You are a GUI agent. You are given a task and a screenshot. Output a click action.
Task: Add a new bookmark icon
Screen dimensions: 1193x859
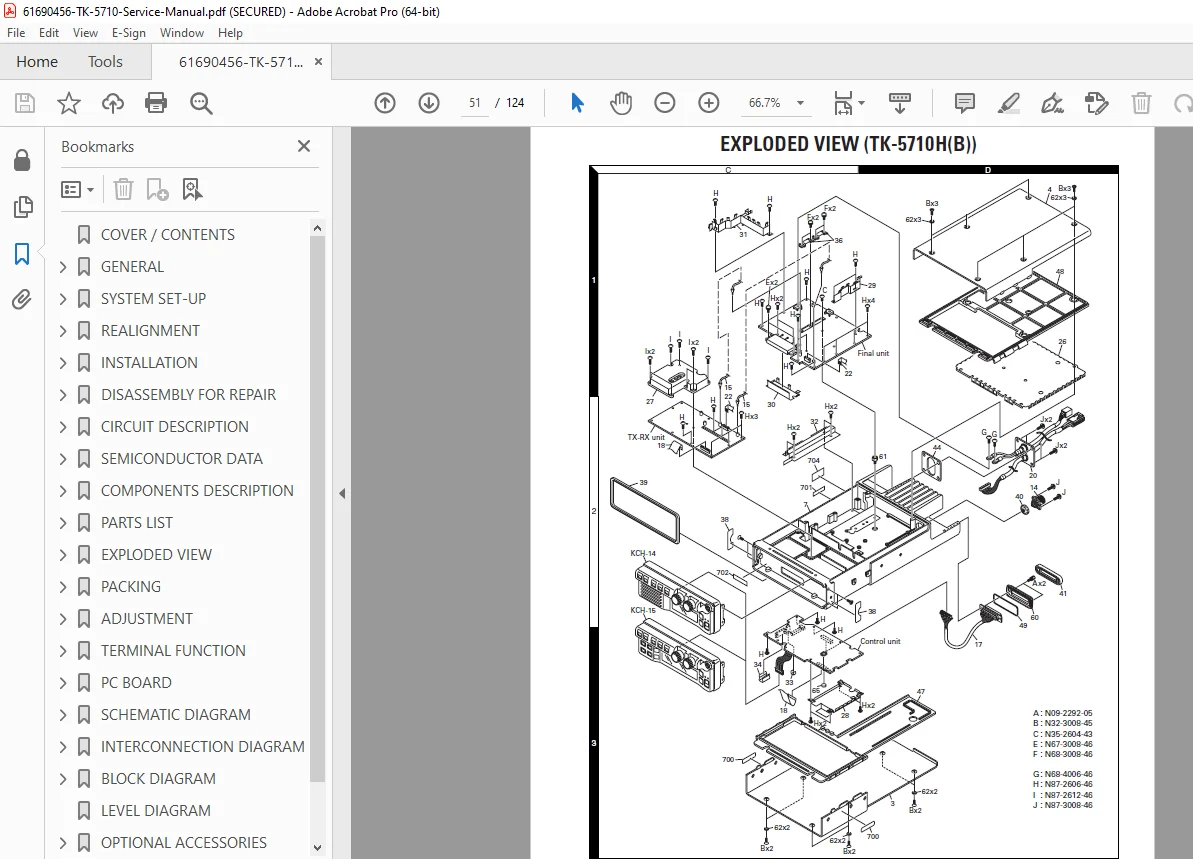(x=157, y=189)
